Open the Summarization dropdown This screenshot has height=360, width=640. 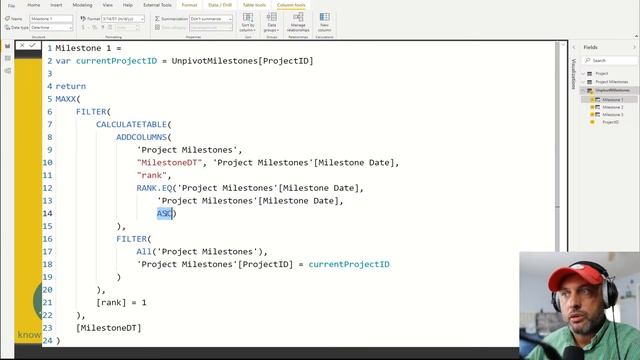(211, 19)
